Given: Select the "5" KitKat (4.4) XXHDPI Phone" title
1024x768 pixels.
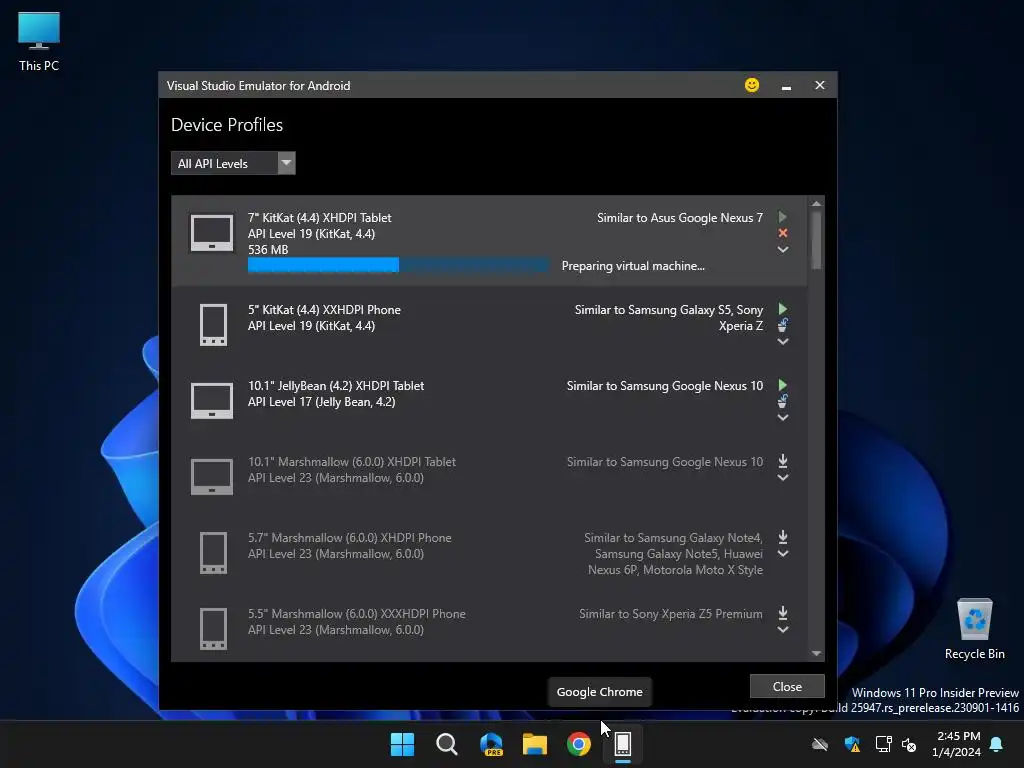Looking at the screenshot, I should [x=324, y=310].
